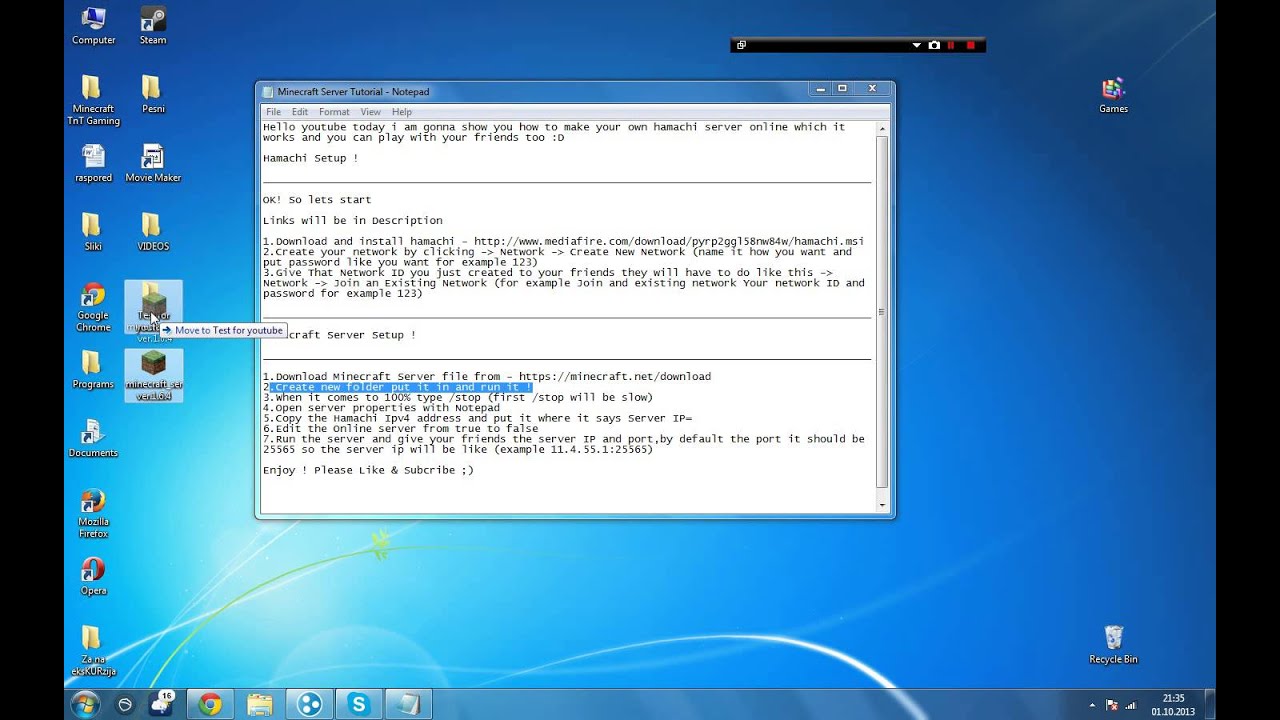The width and height of the screenshot is (1280, 720).
Task: Select the VIDEOS folder icon
Action: pos(153,231)
